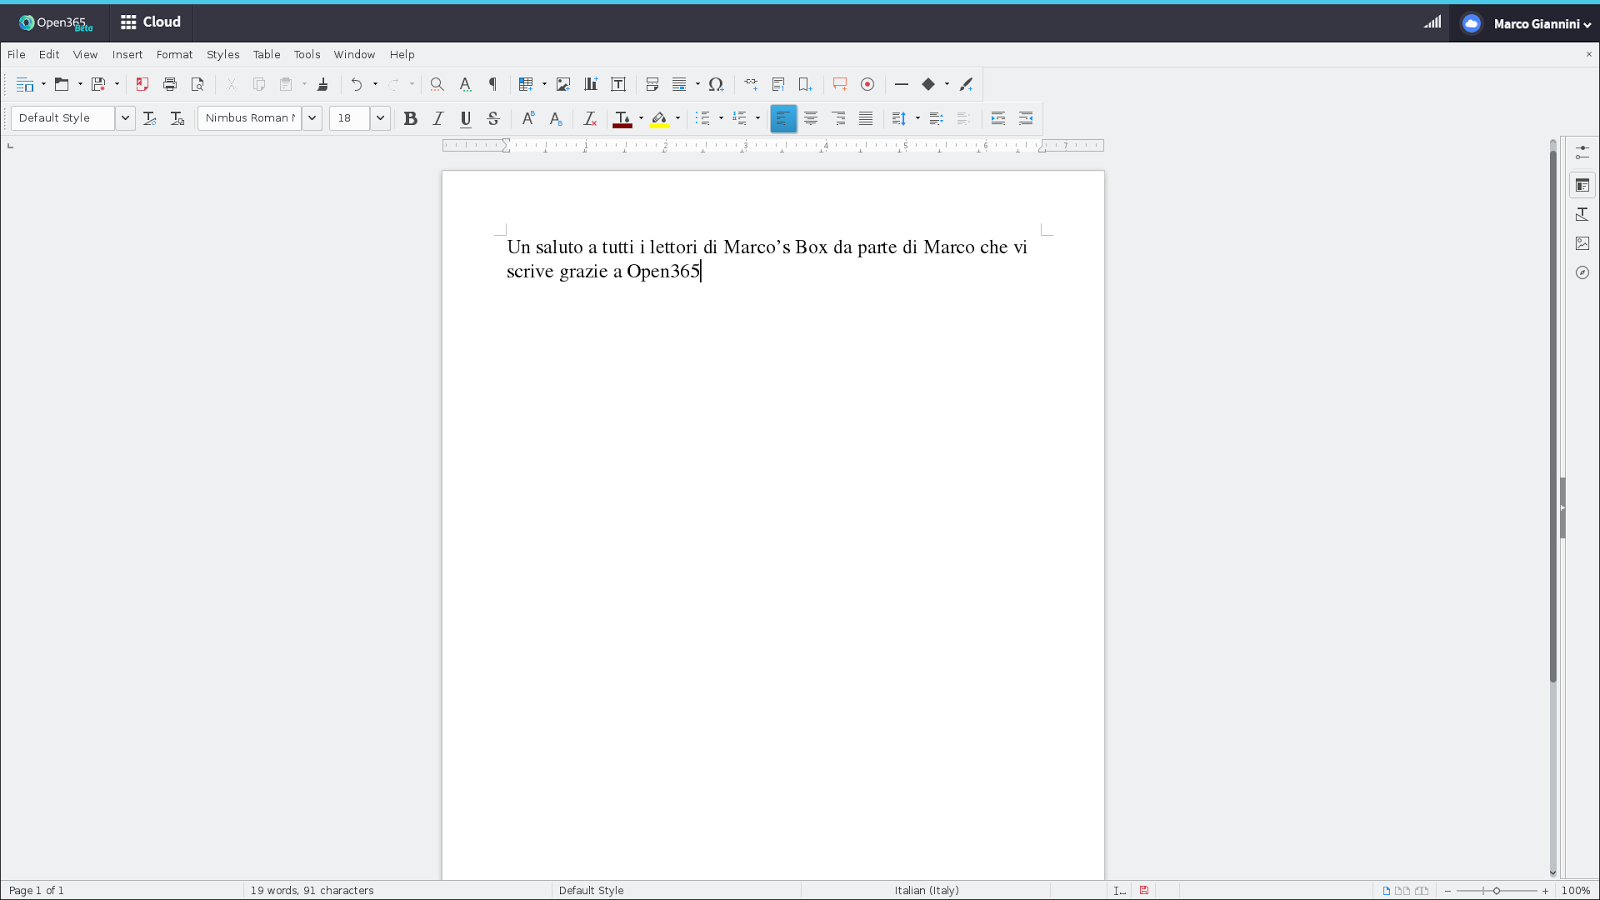
Task: Expand the font size dropdown
Action: click(x=380, y=119)
